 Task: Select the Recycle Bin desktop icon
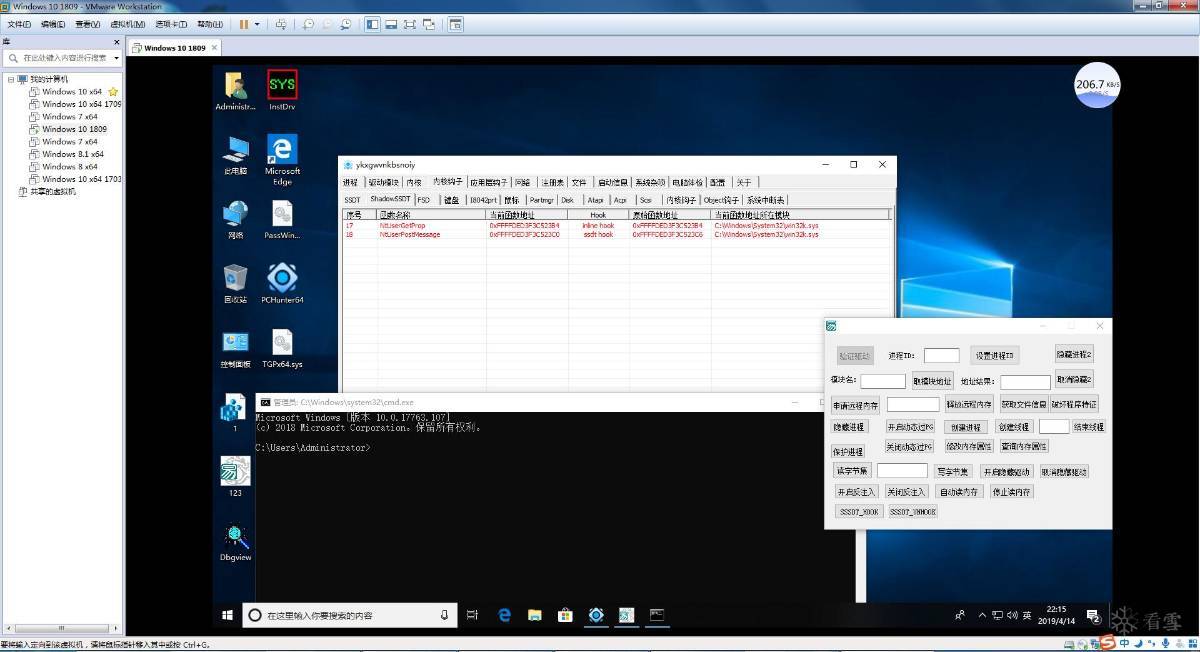point(236,283)
